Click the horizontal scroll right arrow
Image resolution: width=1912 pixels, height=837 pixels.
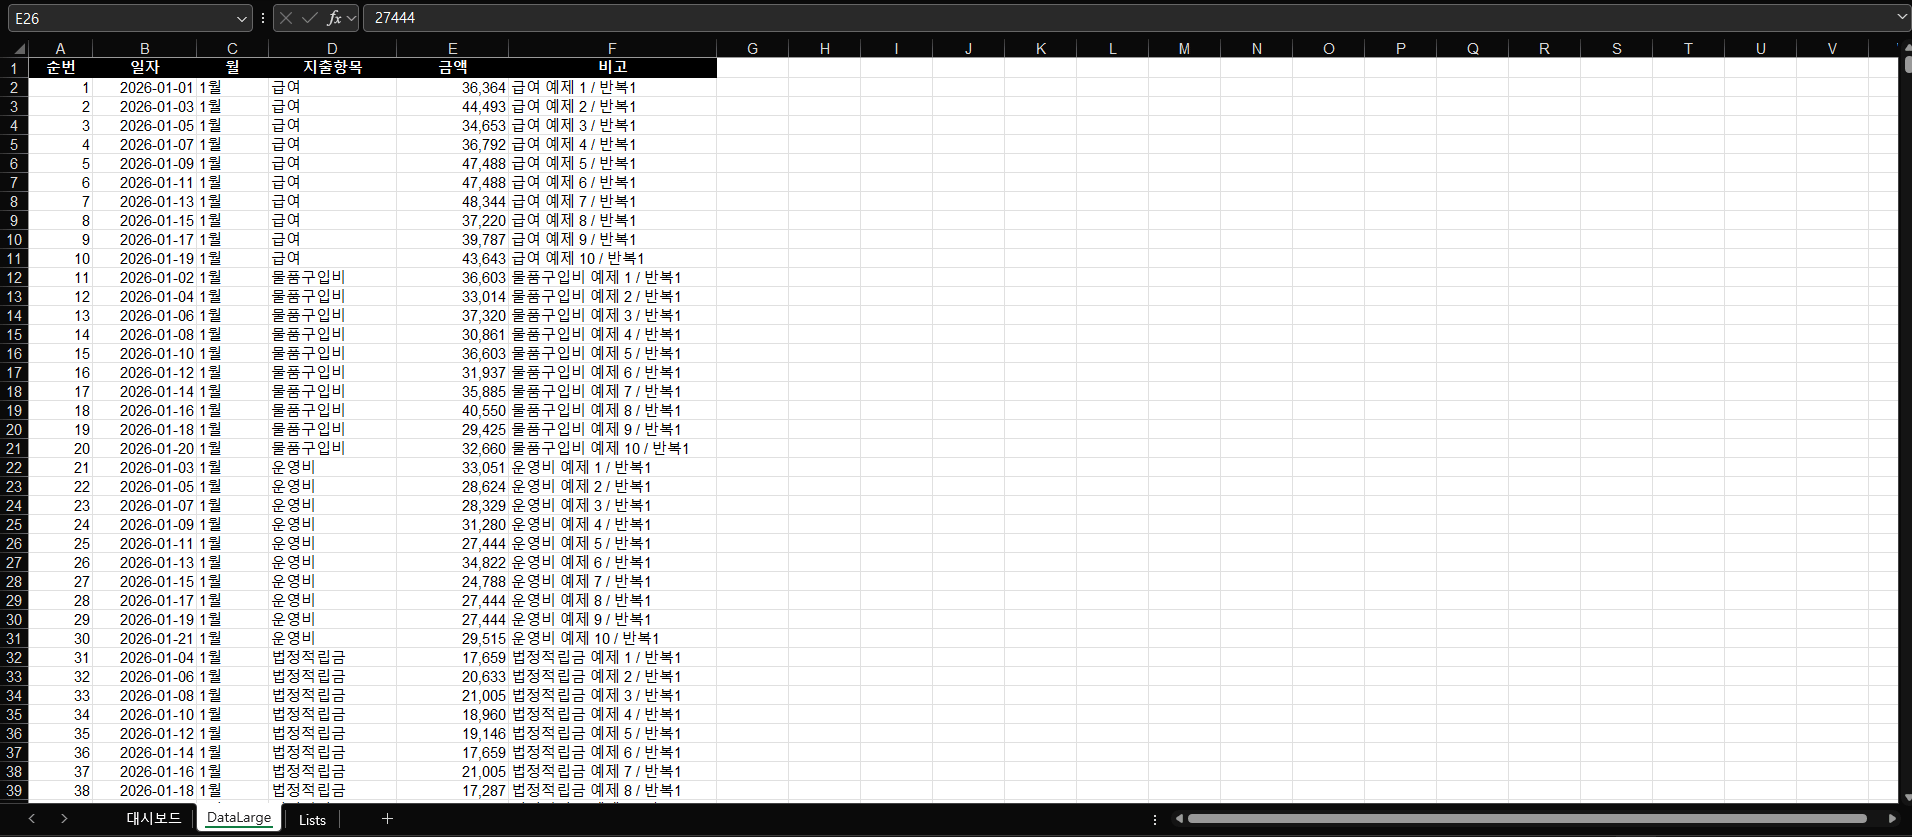coord(1892,819)
